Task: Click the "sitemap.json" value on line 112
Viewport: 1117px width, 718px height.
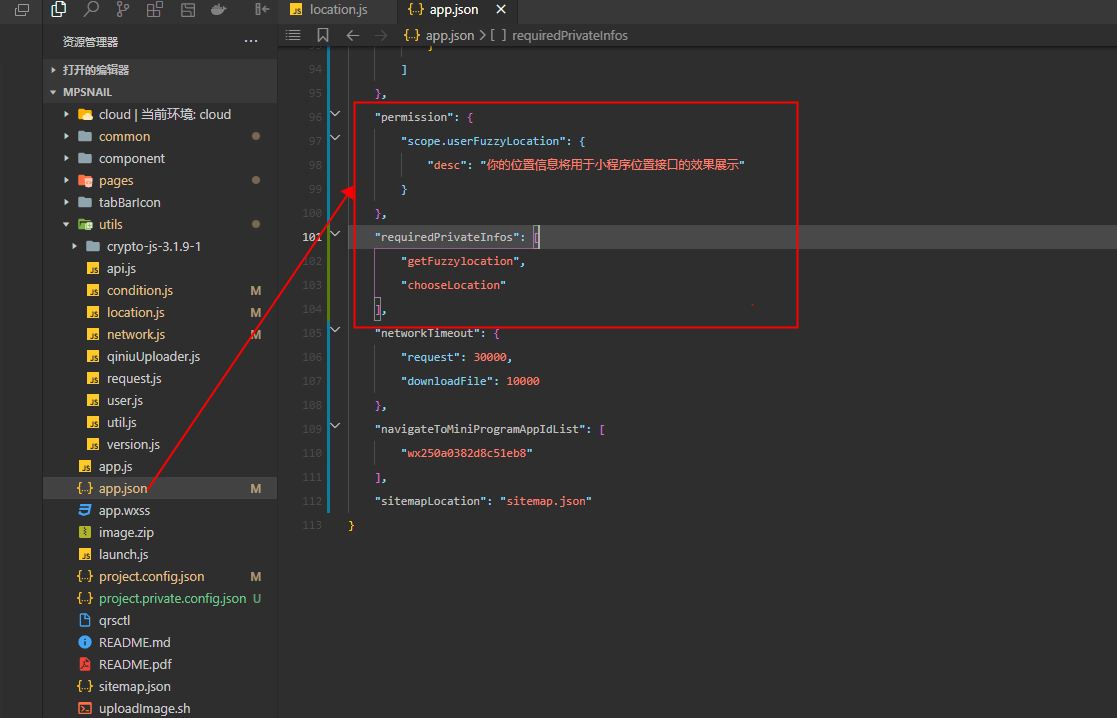Action: click(546, 501)
